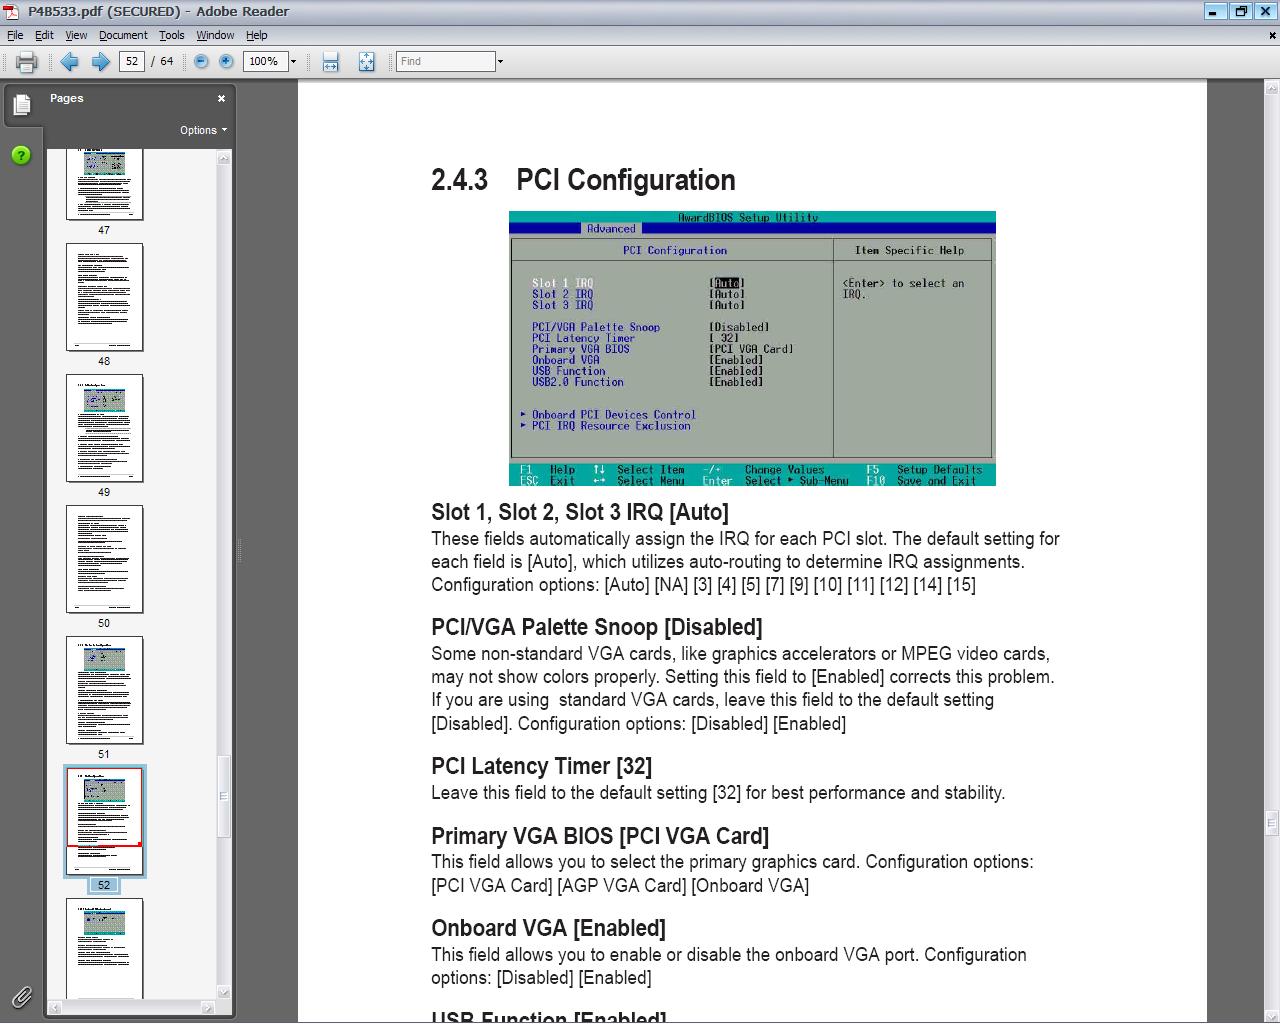The height and width of the screenshot is (1024, 1280).
Task: Click the PCI/VGA Palette Snoop heading
Action: pos(596,627)
